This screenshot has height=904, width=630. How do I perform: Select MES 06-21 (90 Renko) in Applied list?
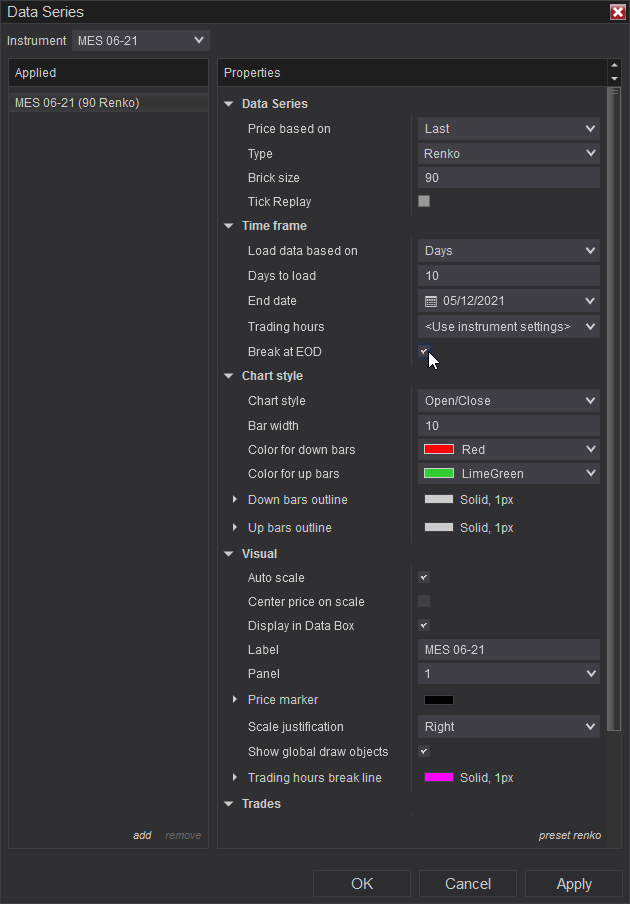77,103
